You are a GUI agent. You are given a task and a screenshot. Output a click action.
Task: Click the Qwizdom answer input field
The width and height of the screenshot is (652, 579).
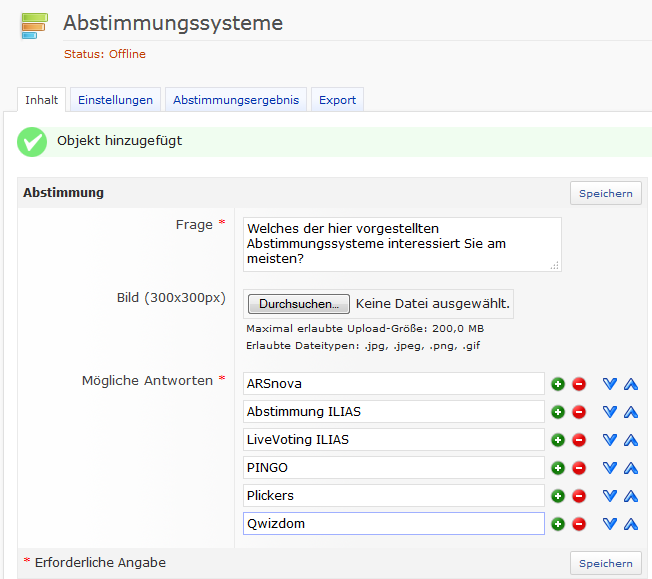click(x=394, y=524)
